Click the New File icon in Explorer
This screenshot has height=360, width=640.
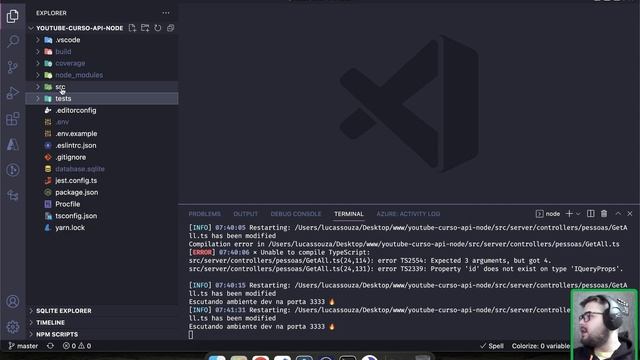[132, 28]
